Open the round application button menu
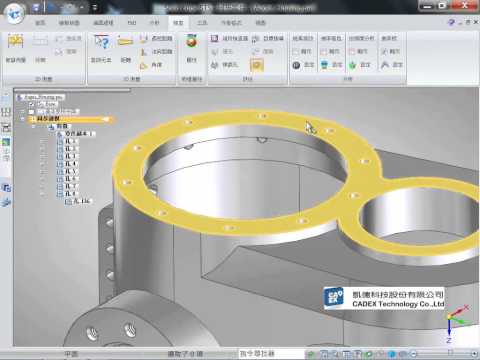Image resolution: width=480 pixels, height=360 pixels. pyautogui.click(x=14, y=13)
